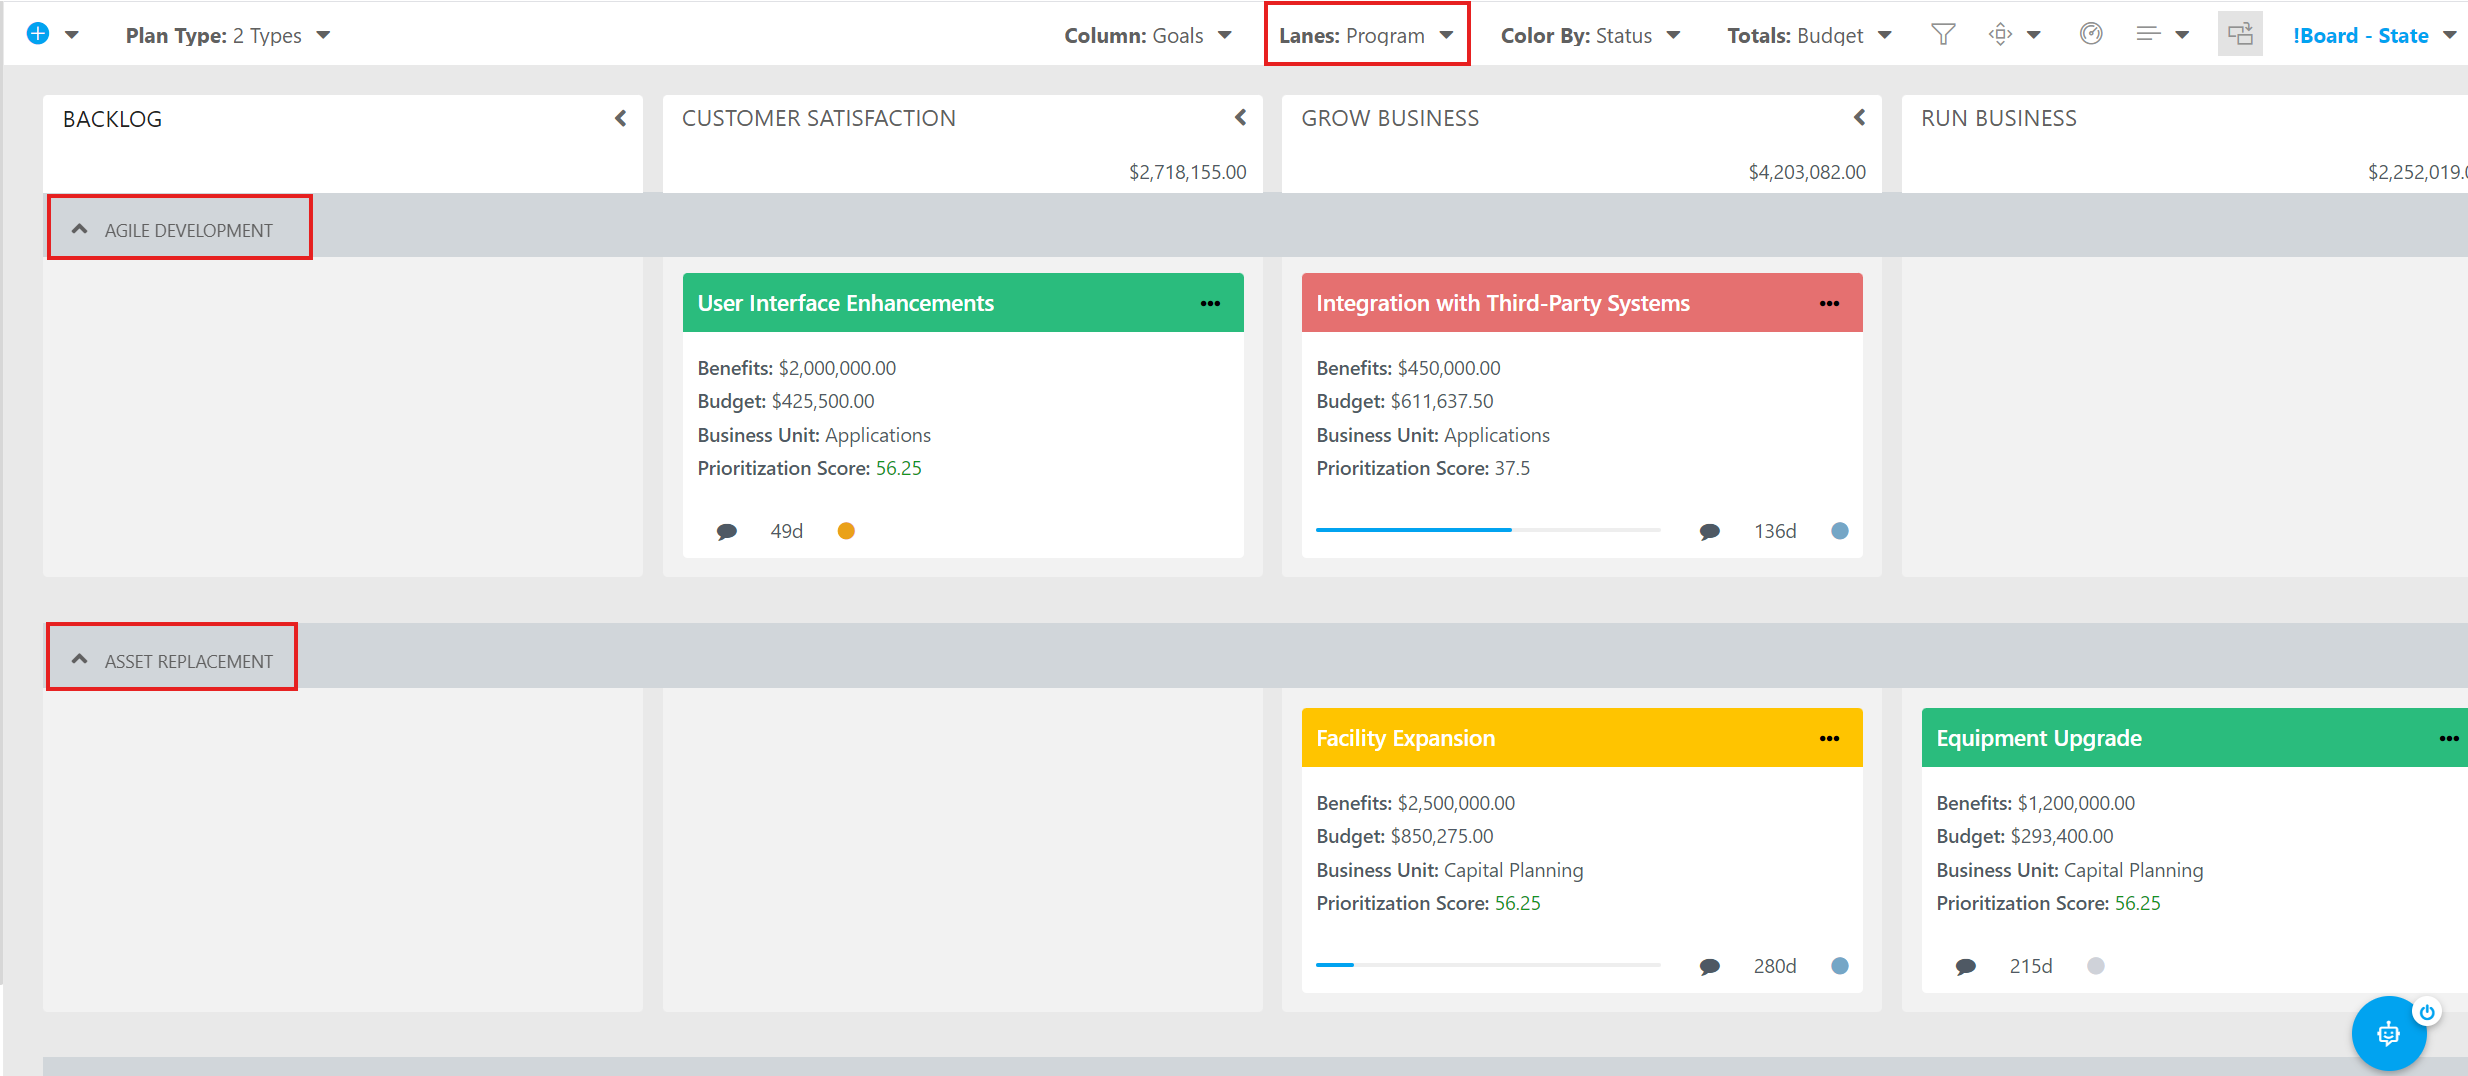
Task: Click the progress bar on Facility Expansion card
Action: tap(1487, 965)
